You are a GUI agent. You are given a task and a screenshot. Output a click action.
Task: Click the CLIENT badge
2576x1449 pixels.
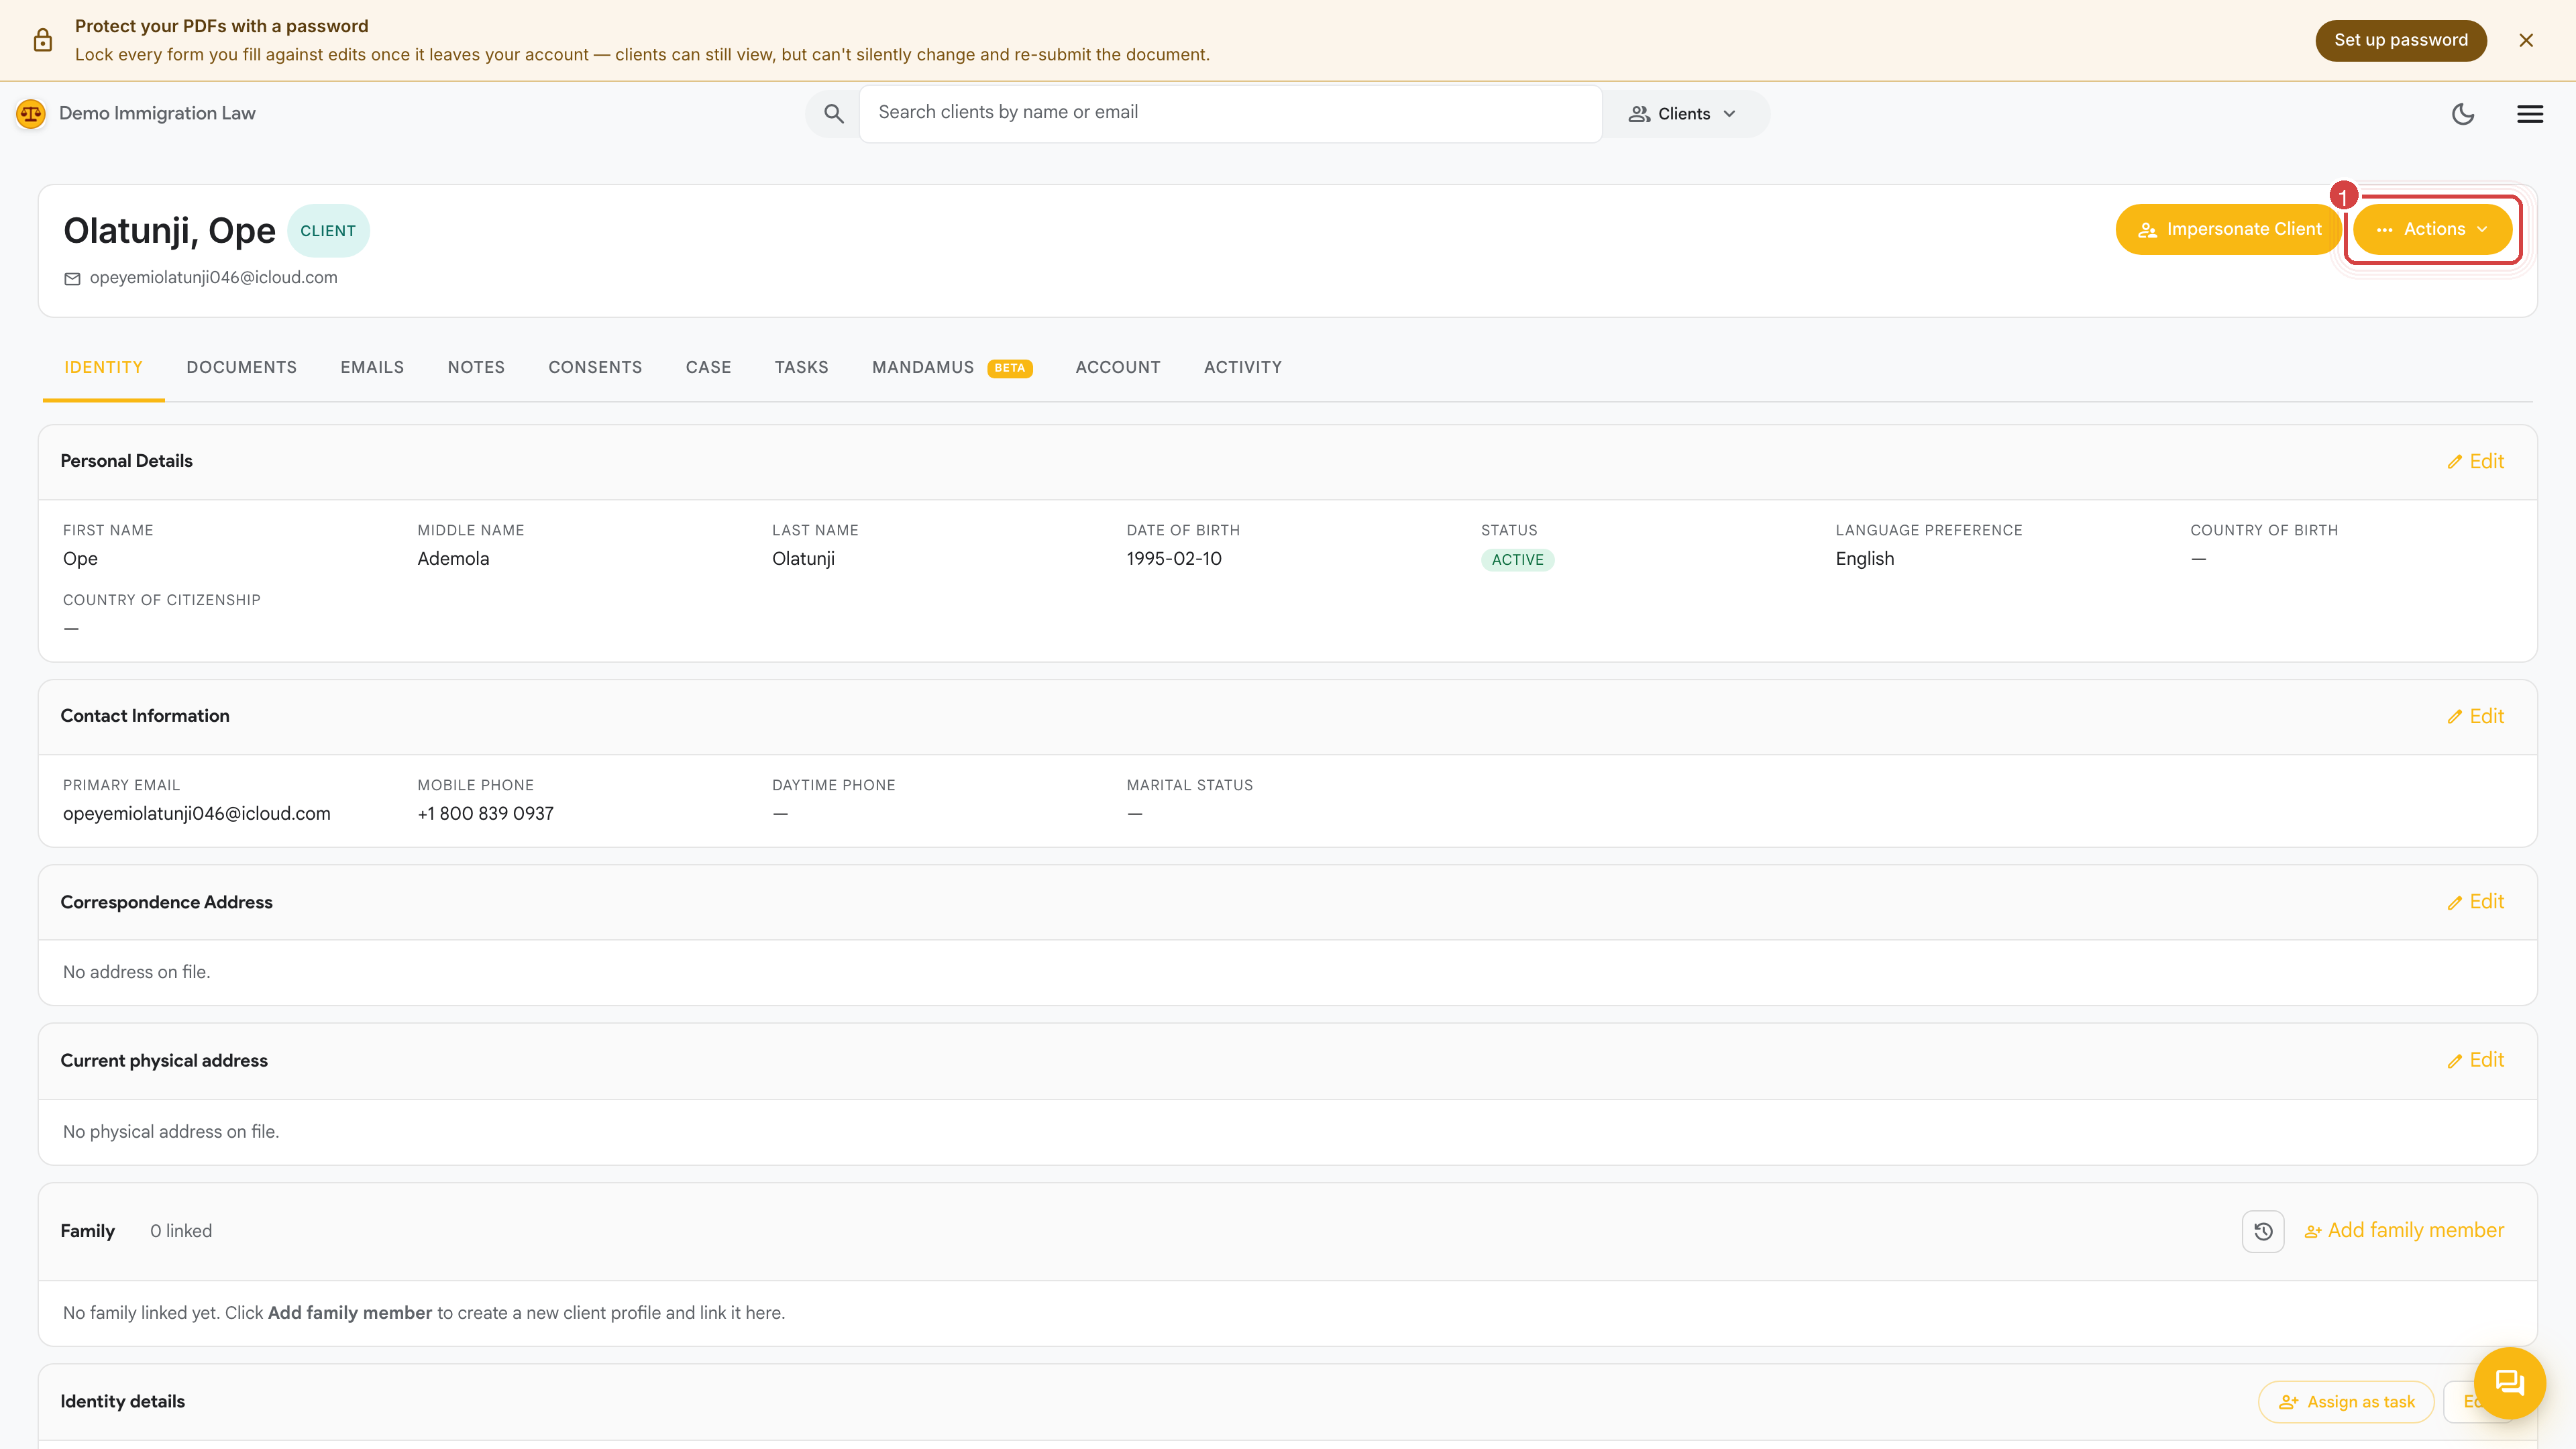point(328,231)
